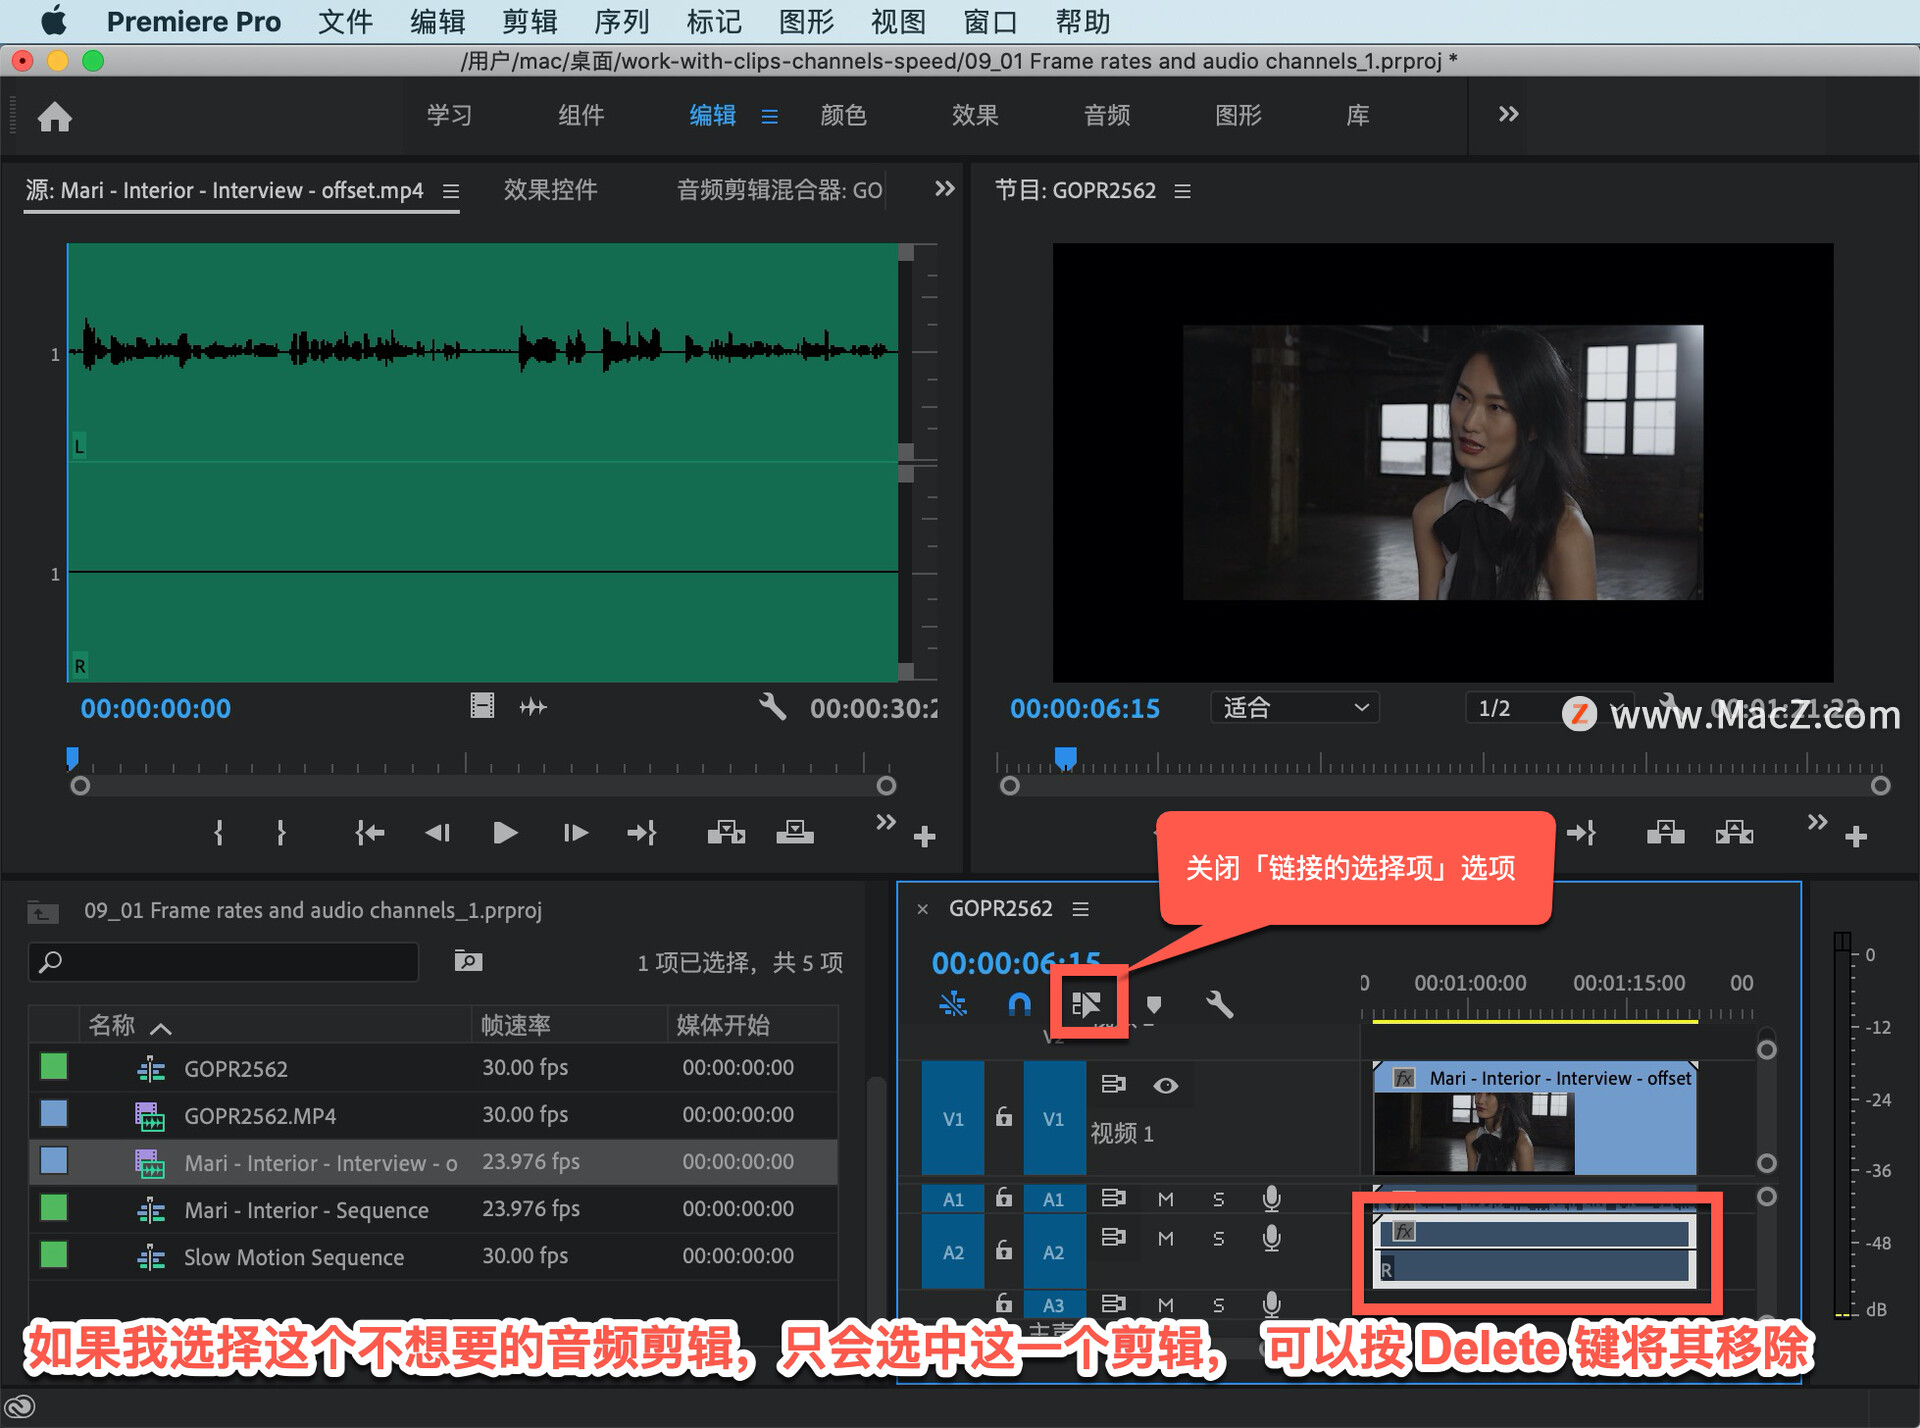The height and width of the screenshot is (1428, 1920).
Task: Toggle lock on A2 track
Action: click(x=1004, y=1250)
